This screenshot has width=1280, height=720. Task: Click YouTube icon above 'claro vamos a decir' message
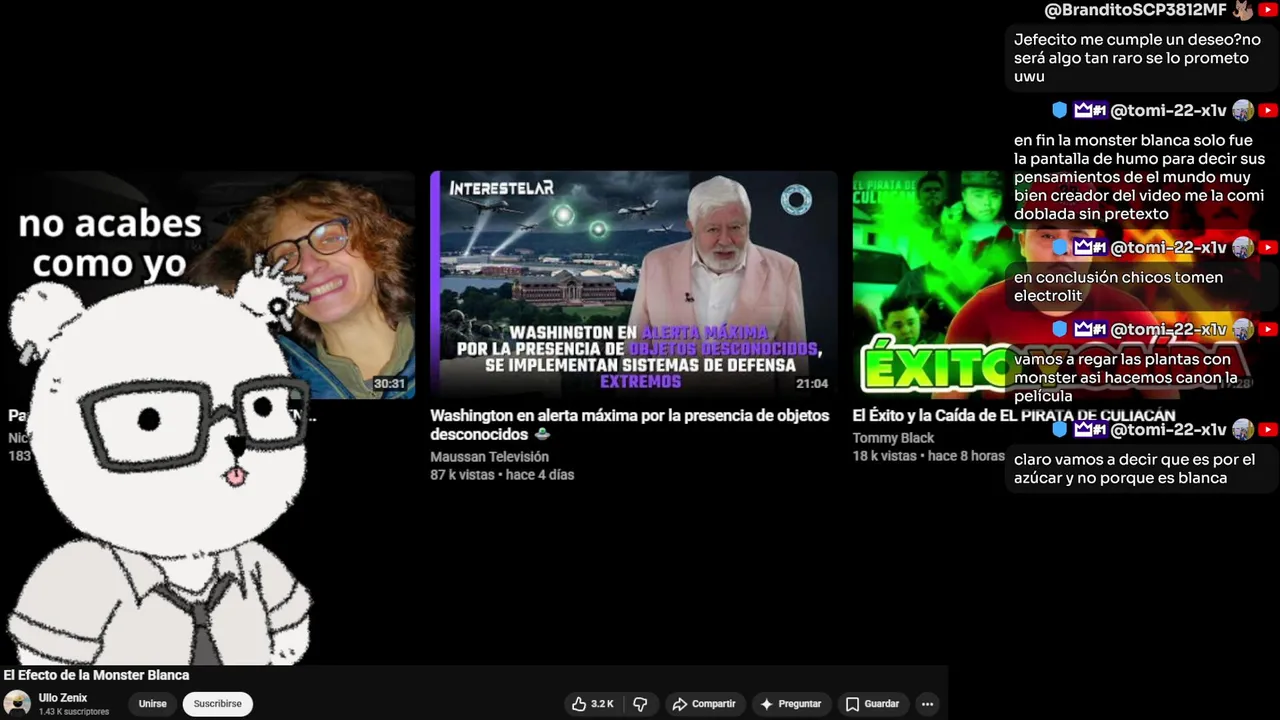(x=1268, y=429)
